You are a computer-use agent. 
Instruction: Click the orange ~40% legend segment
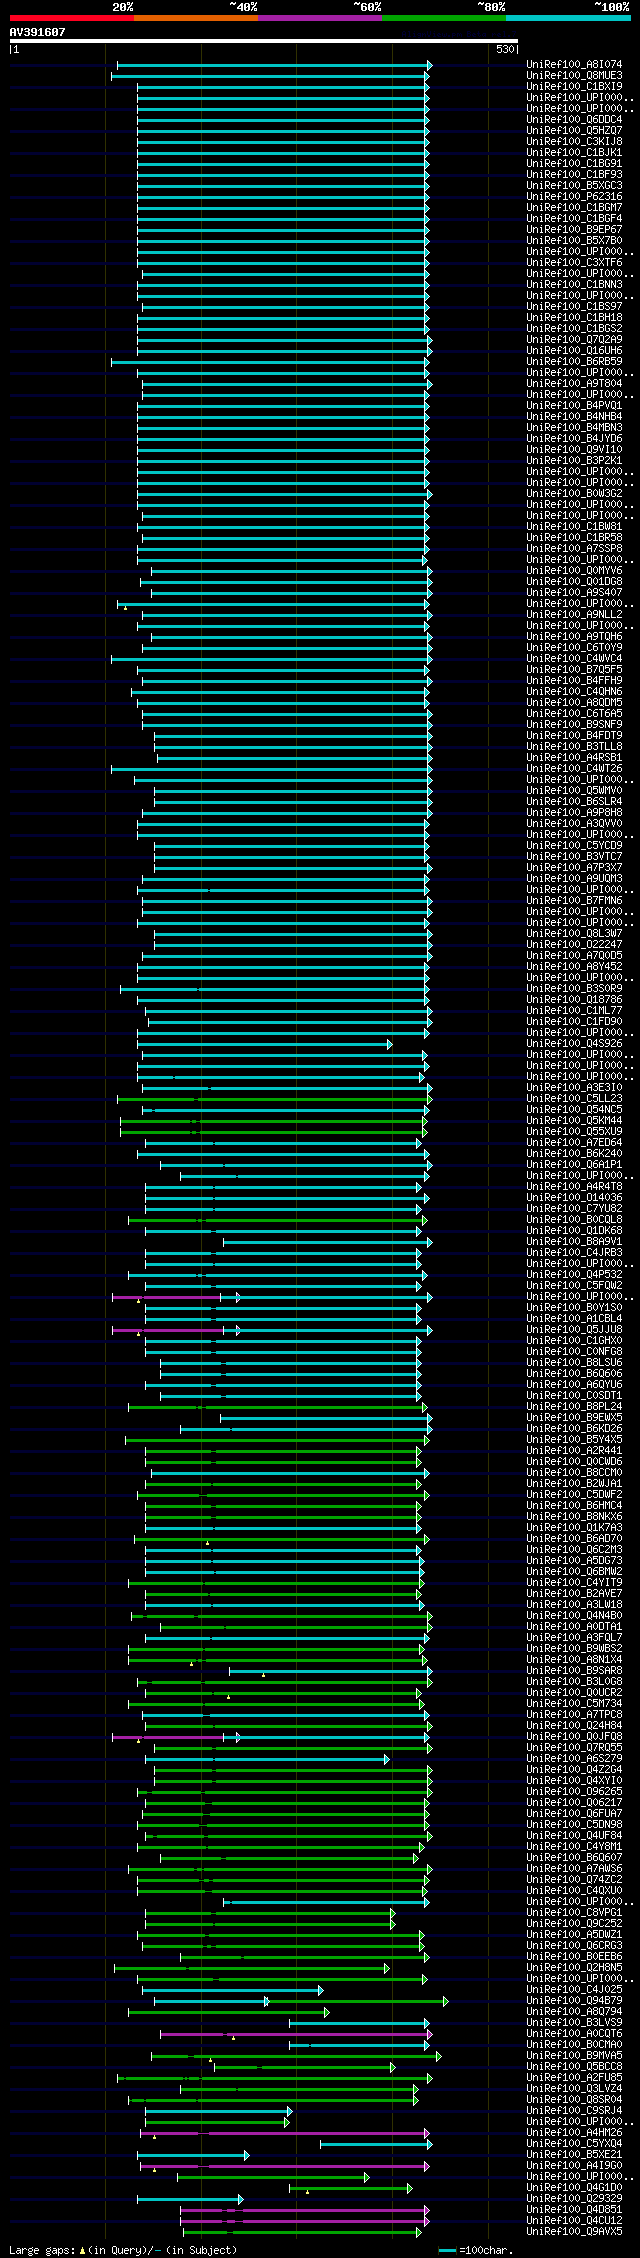[x=196, y=18]
